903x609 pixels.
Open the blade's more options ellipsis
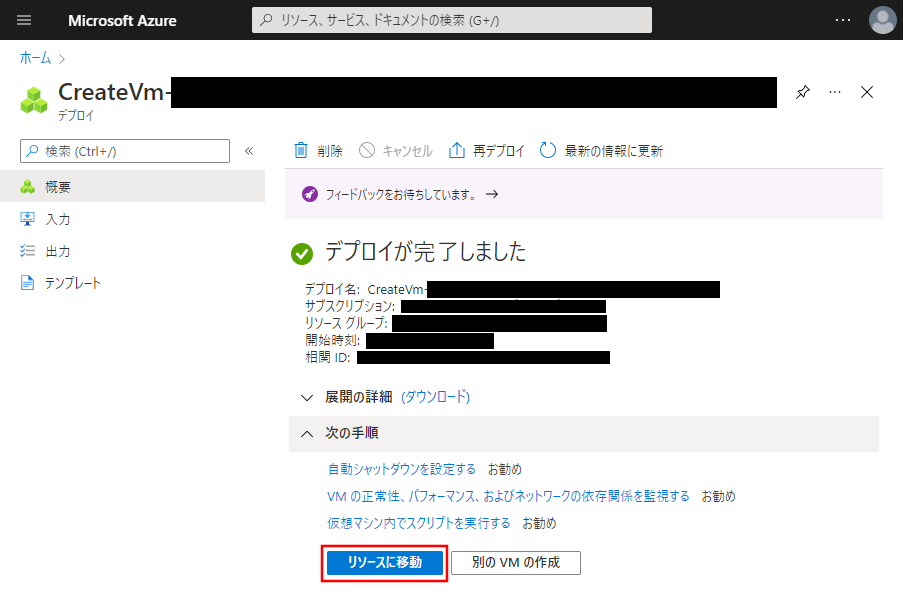click(x=835, y=92)
